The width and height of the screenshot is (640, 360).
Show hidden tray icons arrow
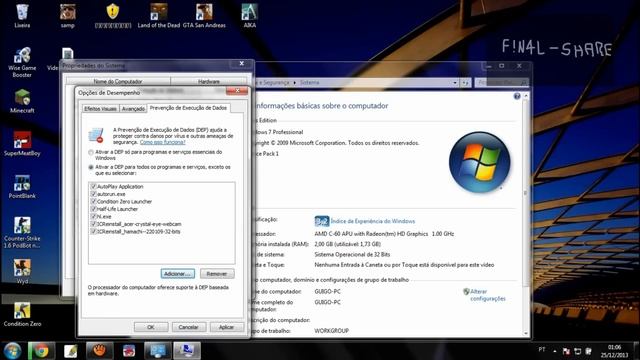tap(555, 351)
